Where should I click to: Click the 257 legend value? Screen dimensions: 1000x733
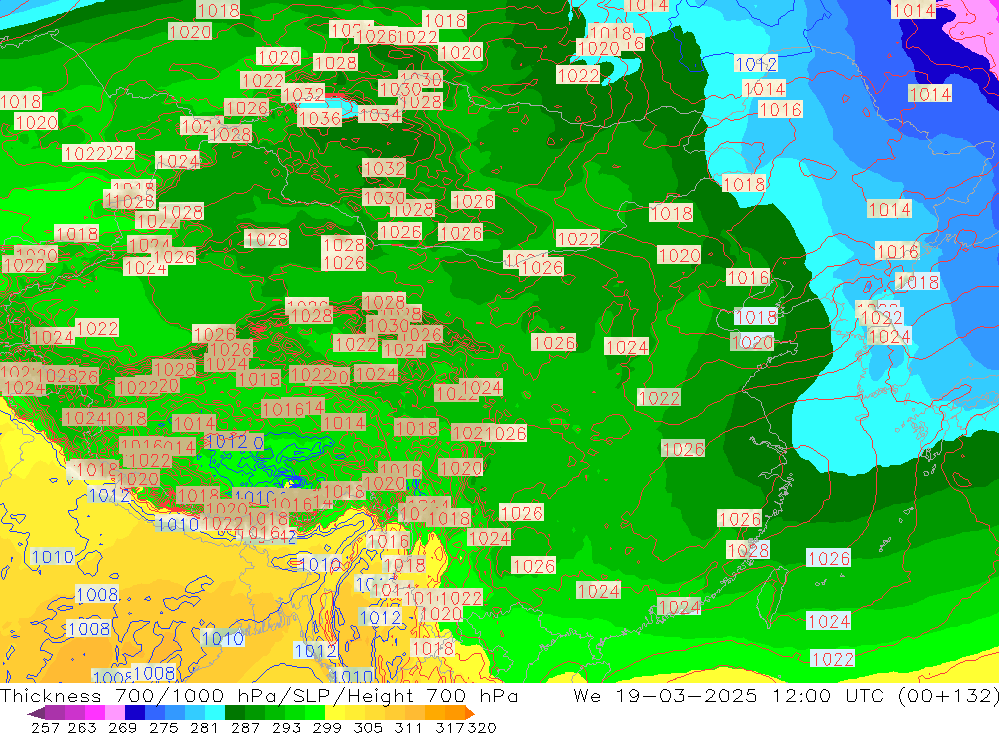point(45,727)
